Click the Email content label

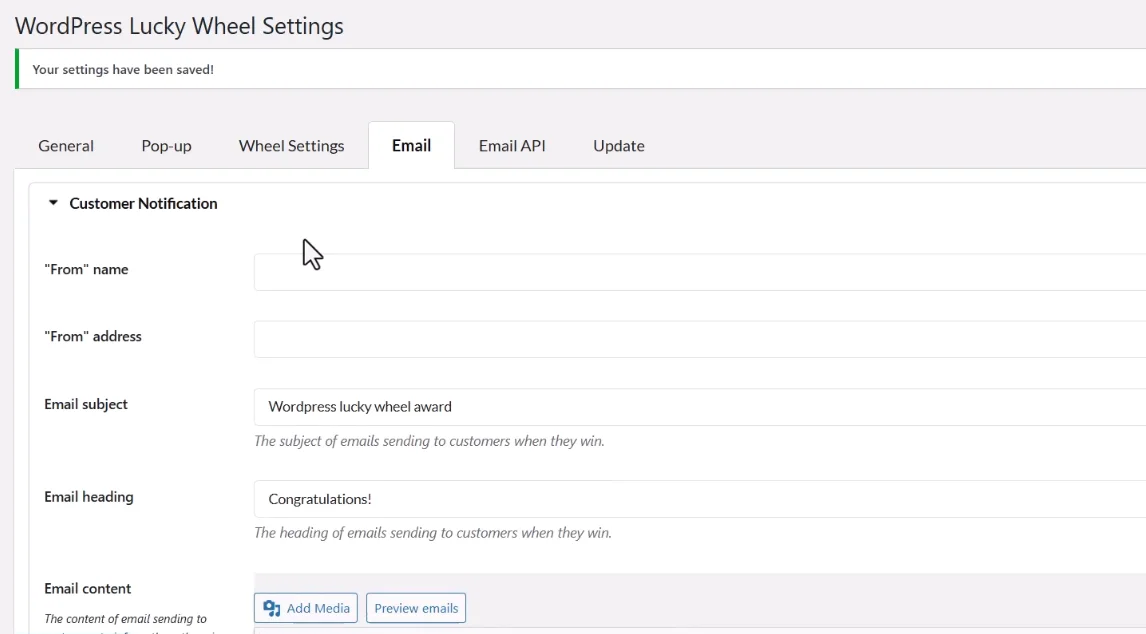[88, 589]
